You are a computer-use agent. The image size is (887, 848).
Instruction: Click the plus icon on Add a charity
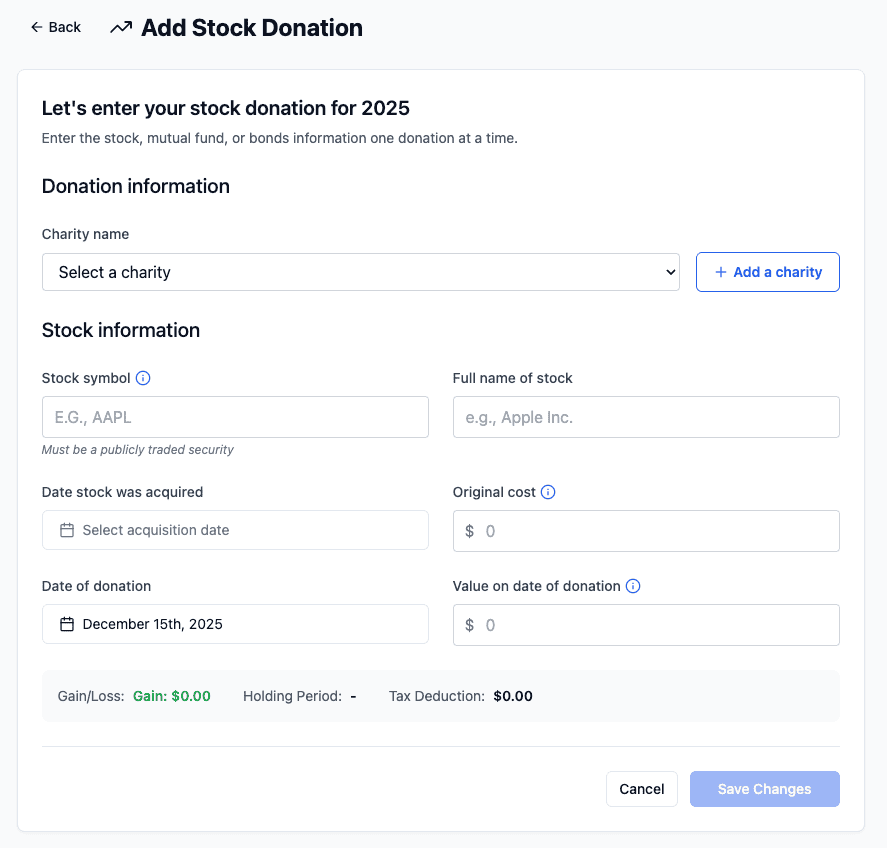pos(720,272)
